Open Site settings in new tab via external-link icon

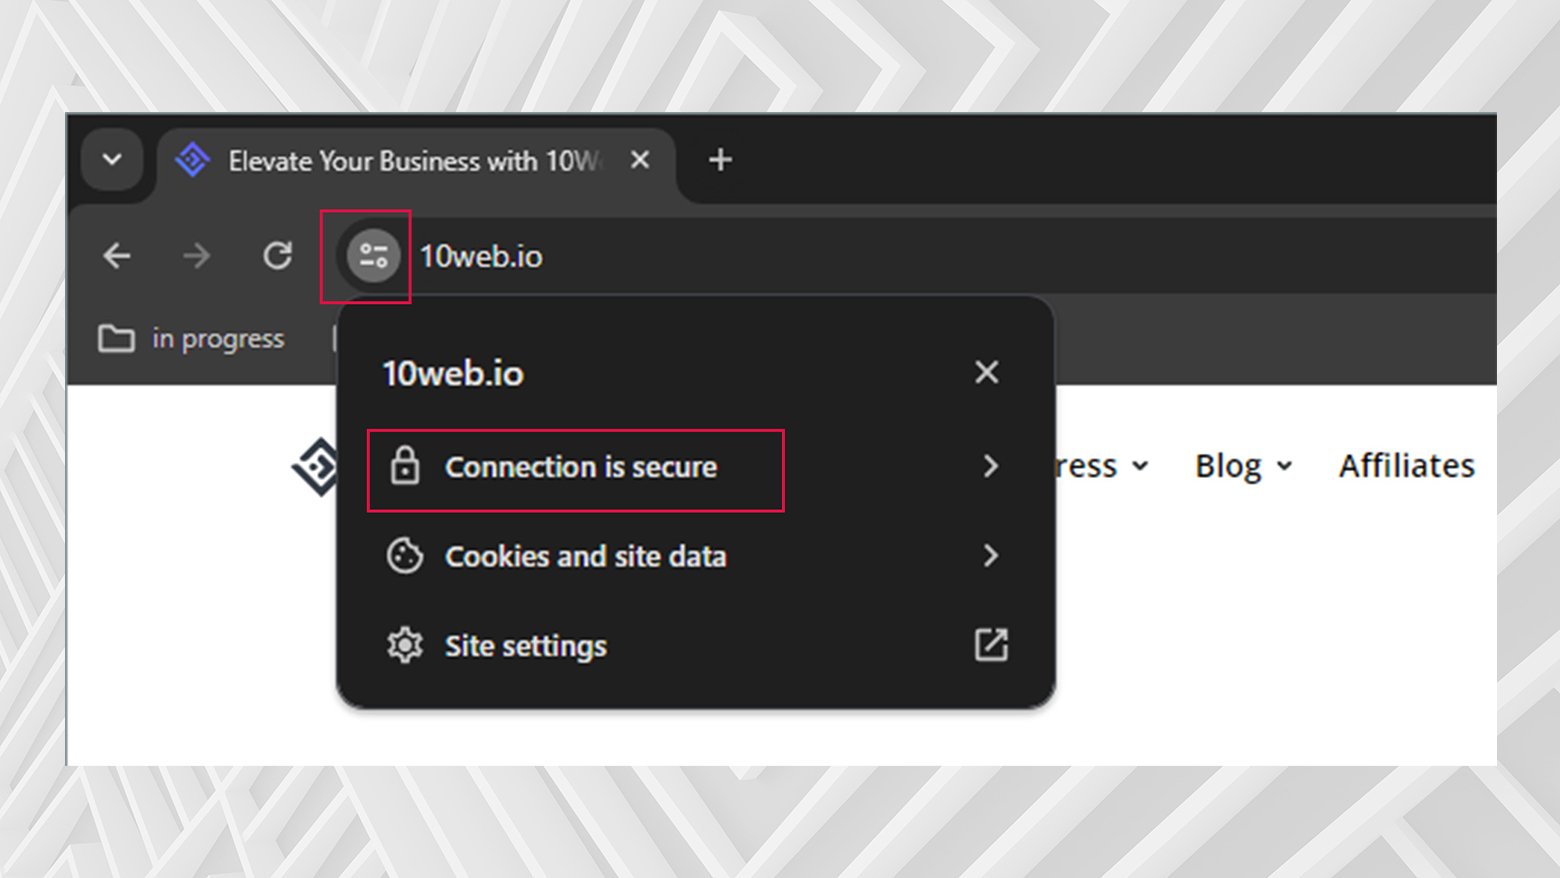pos(991,645)
